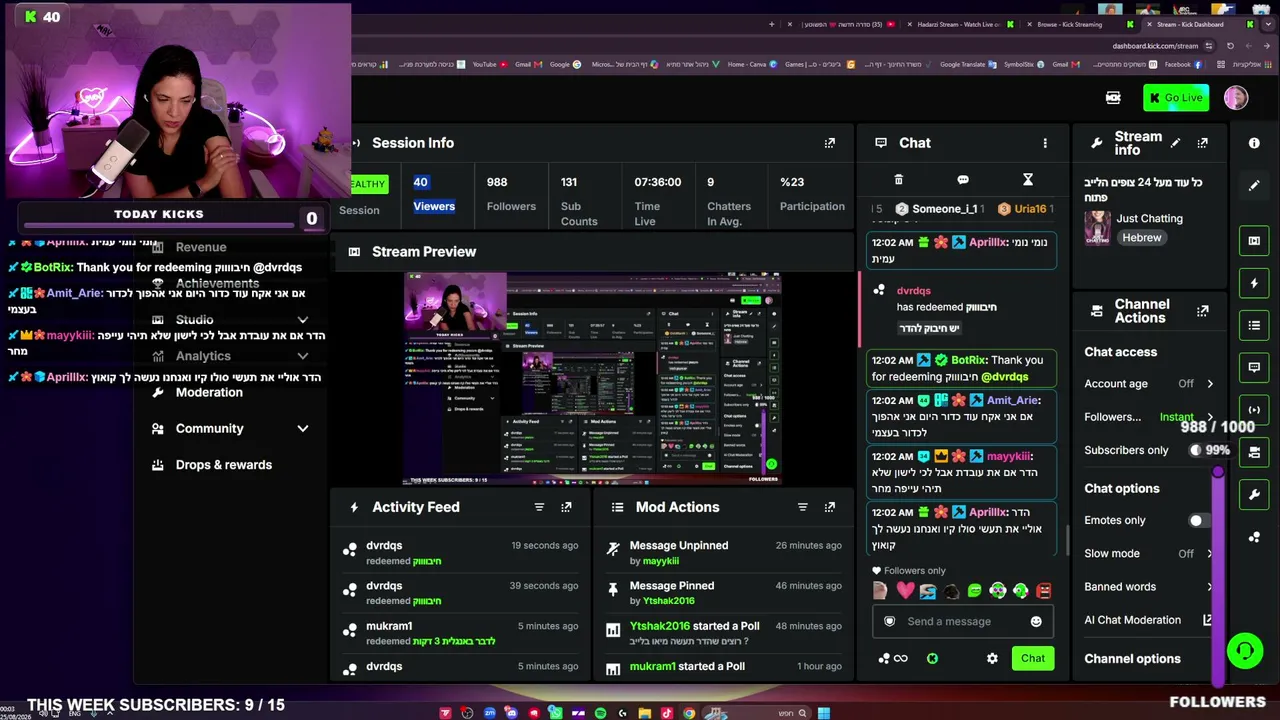The height and width of the screenshot is (720, 1280).
Task: Clear chat with the trash icon
Action: [898, 180]
